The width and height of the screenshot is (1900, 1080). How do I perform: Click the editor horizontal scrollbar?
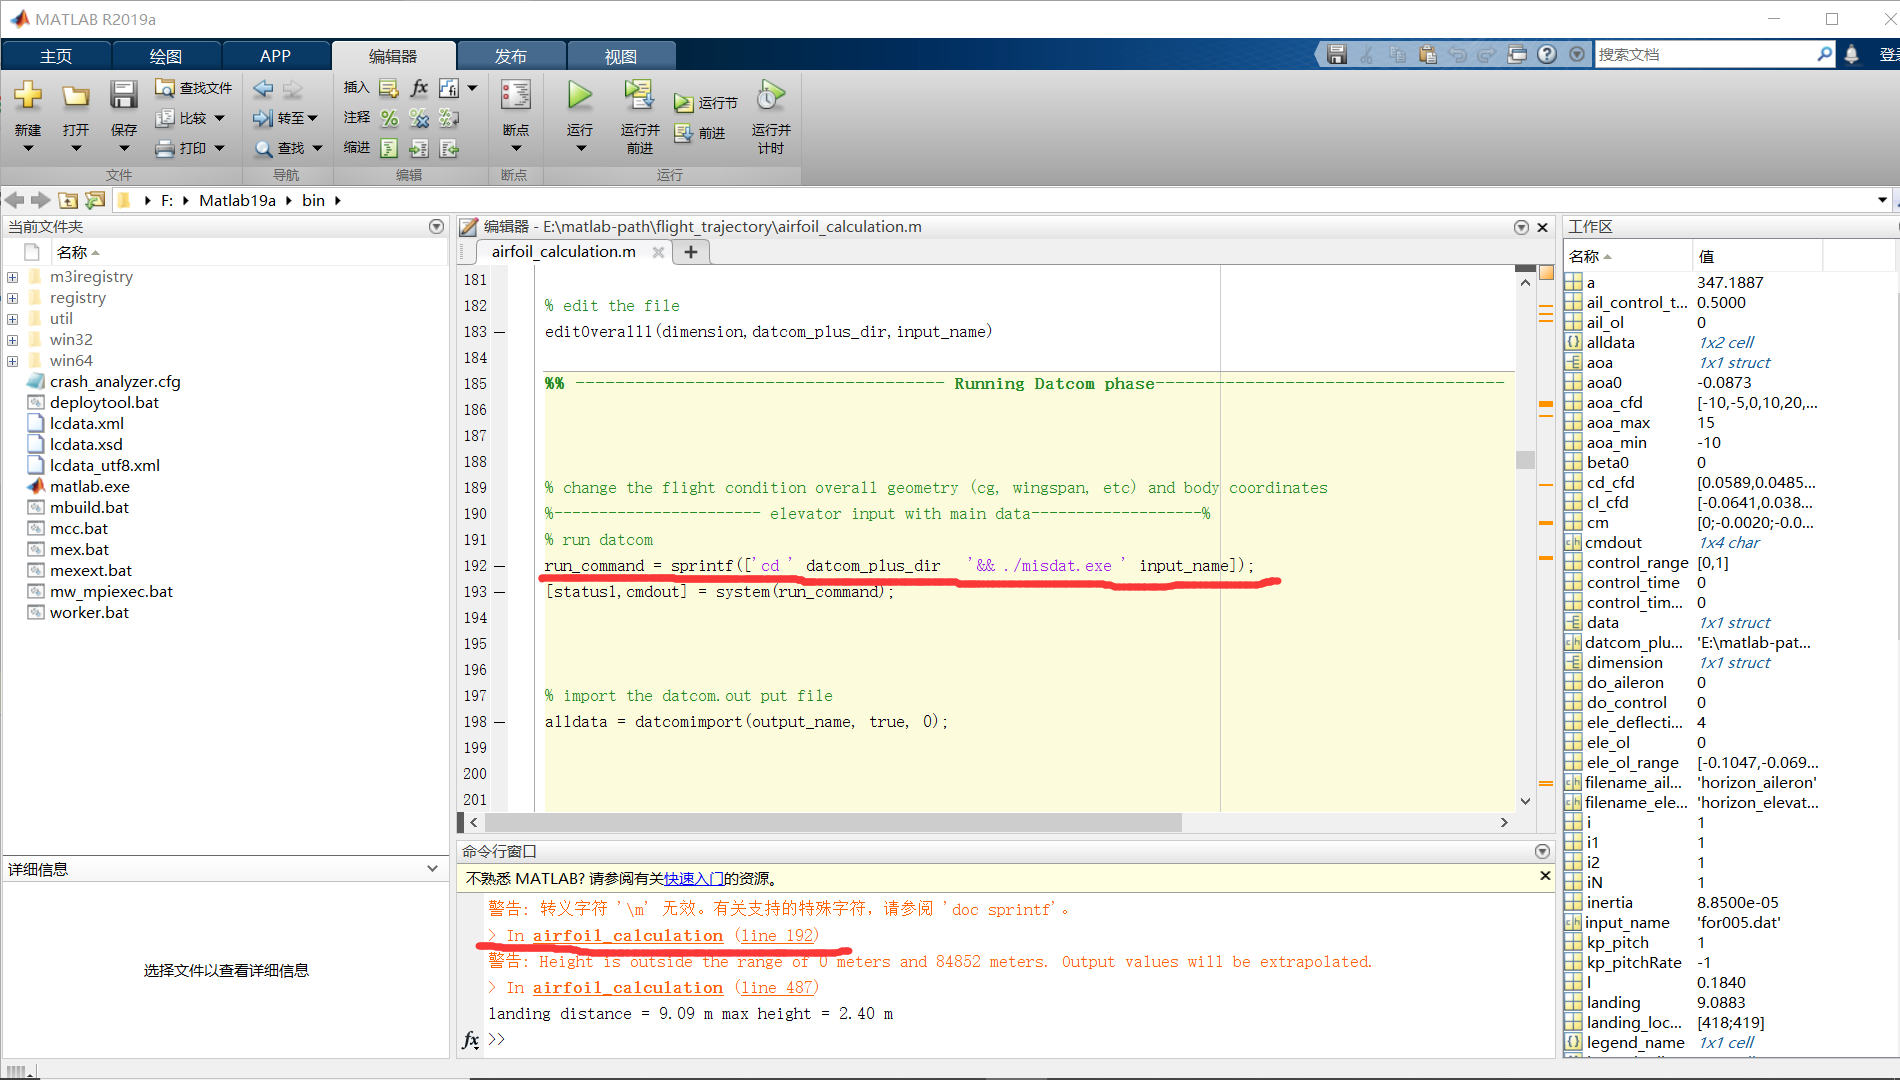tap(832, 822)
